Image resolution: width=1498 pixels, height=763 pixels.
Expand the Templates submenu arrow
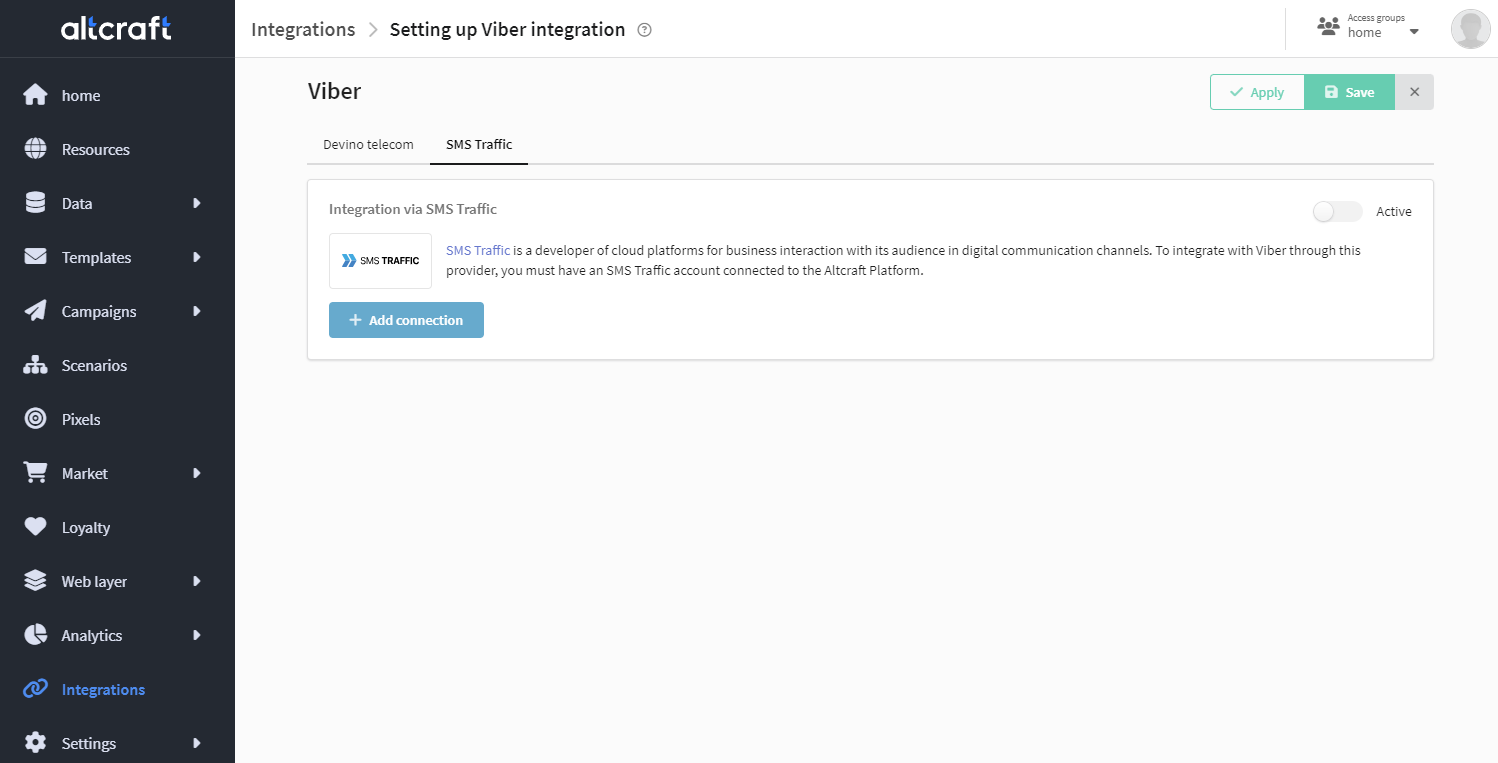[197, 257]
